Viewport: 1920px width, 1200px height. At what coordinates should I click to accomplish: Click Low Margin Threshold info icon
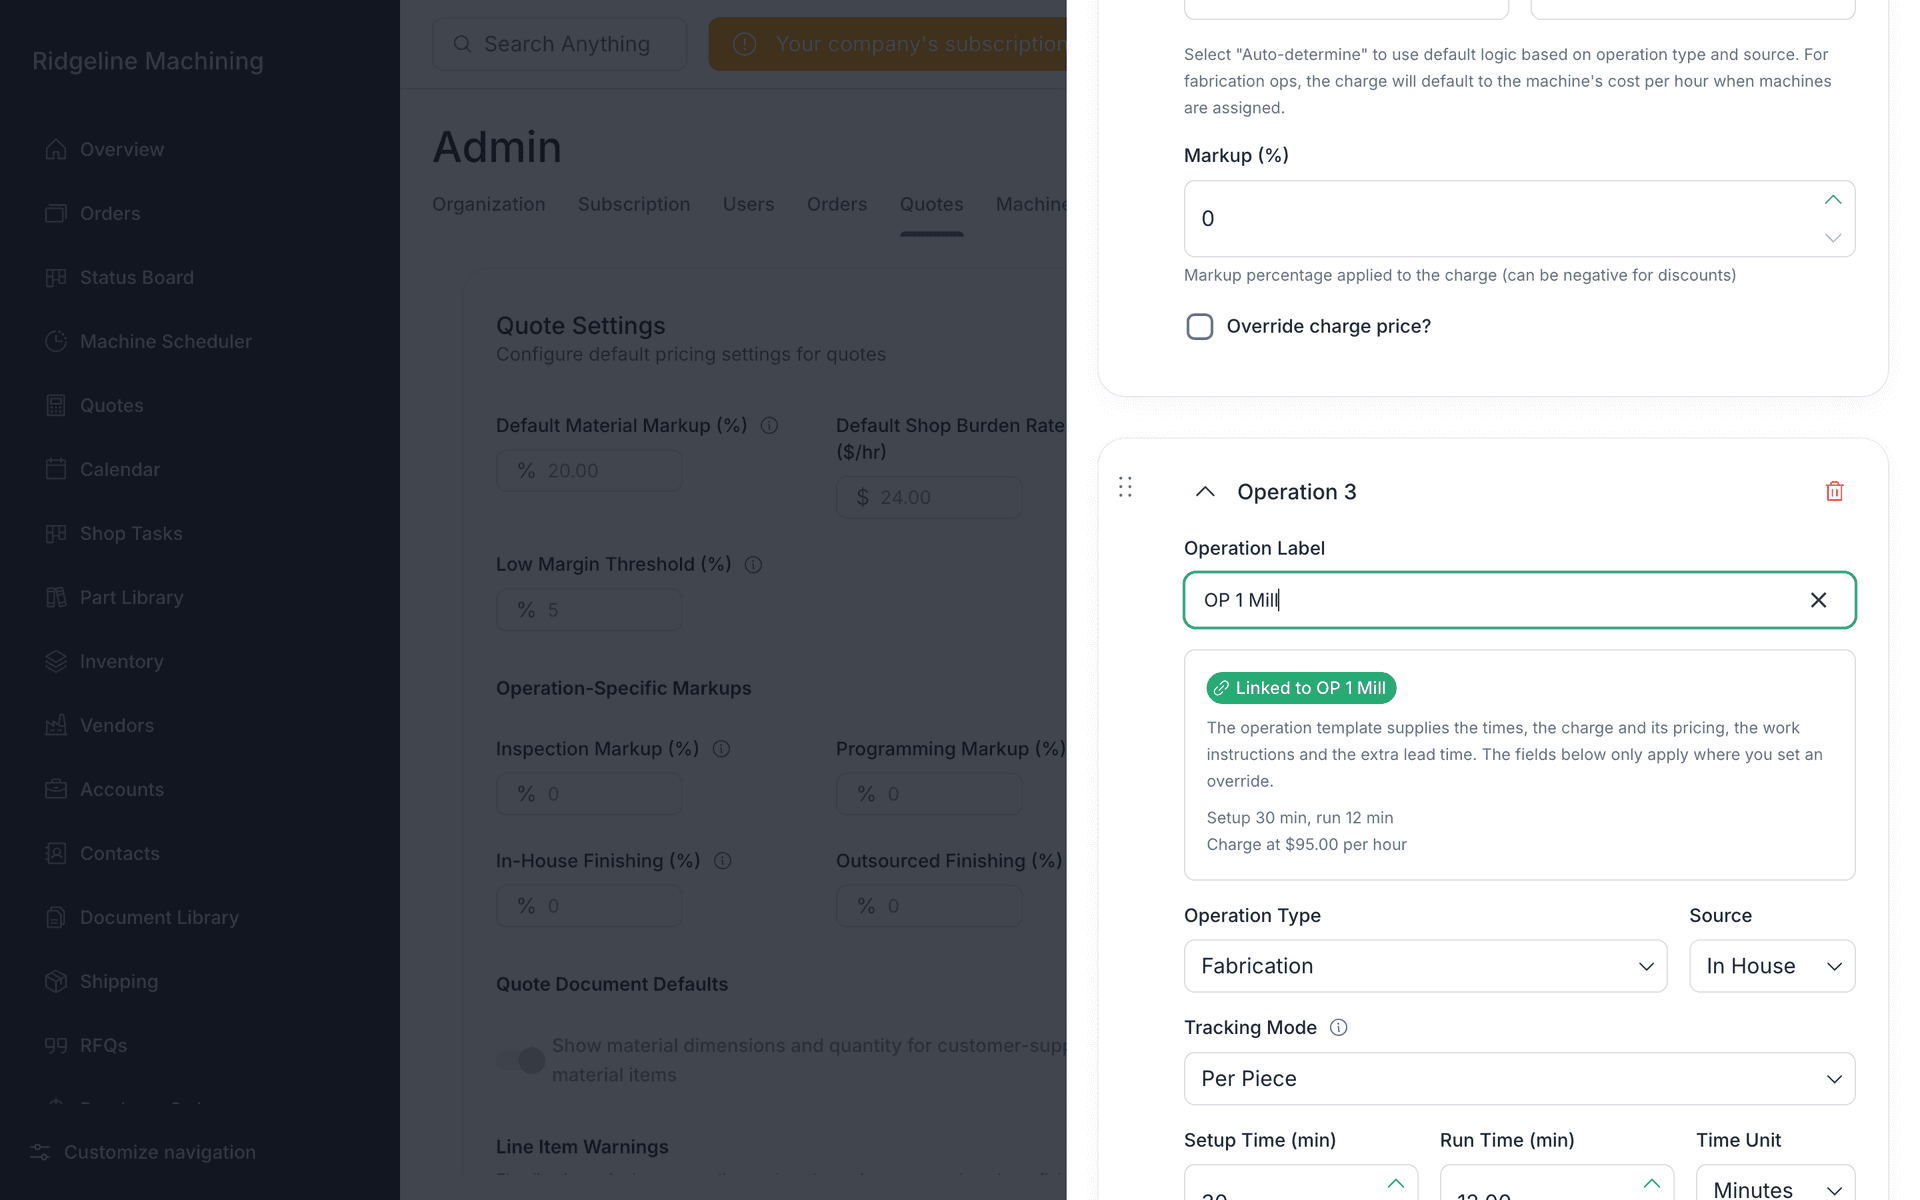[x=753, y=565]
